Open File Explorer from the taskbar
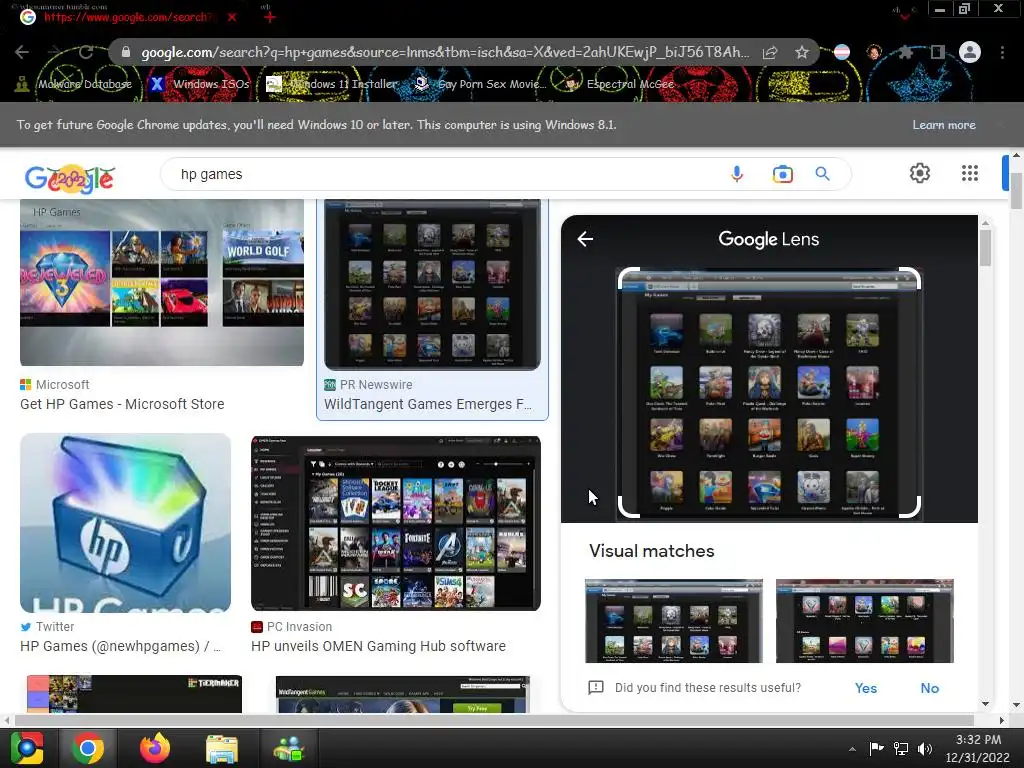This screenshot has width=1024, height=768. pyautogui.click(x=222, y=749)
